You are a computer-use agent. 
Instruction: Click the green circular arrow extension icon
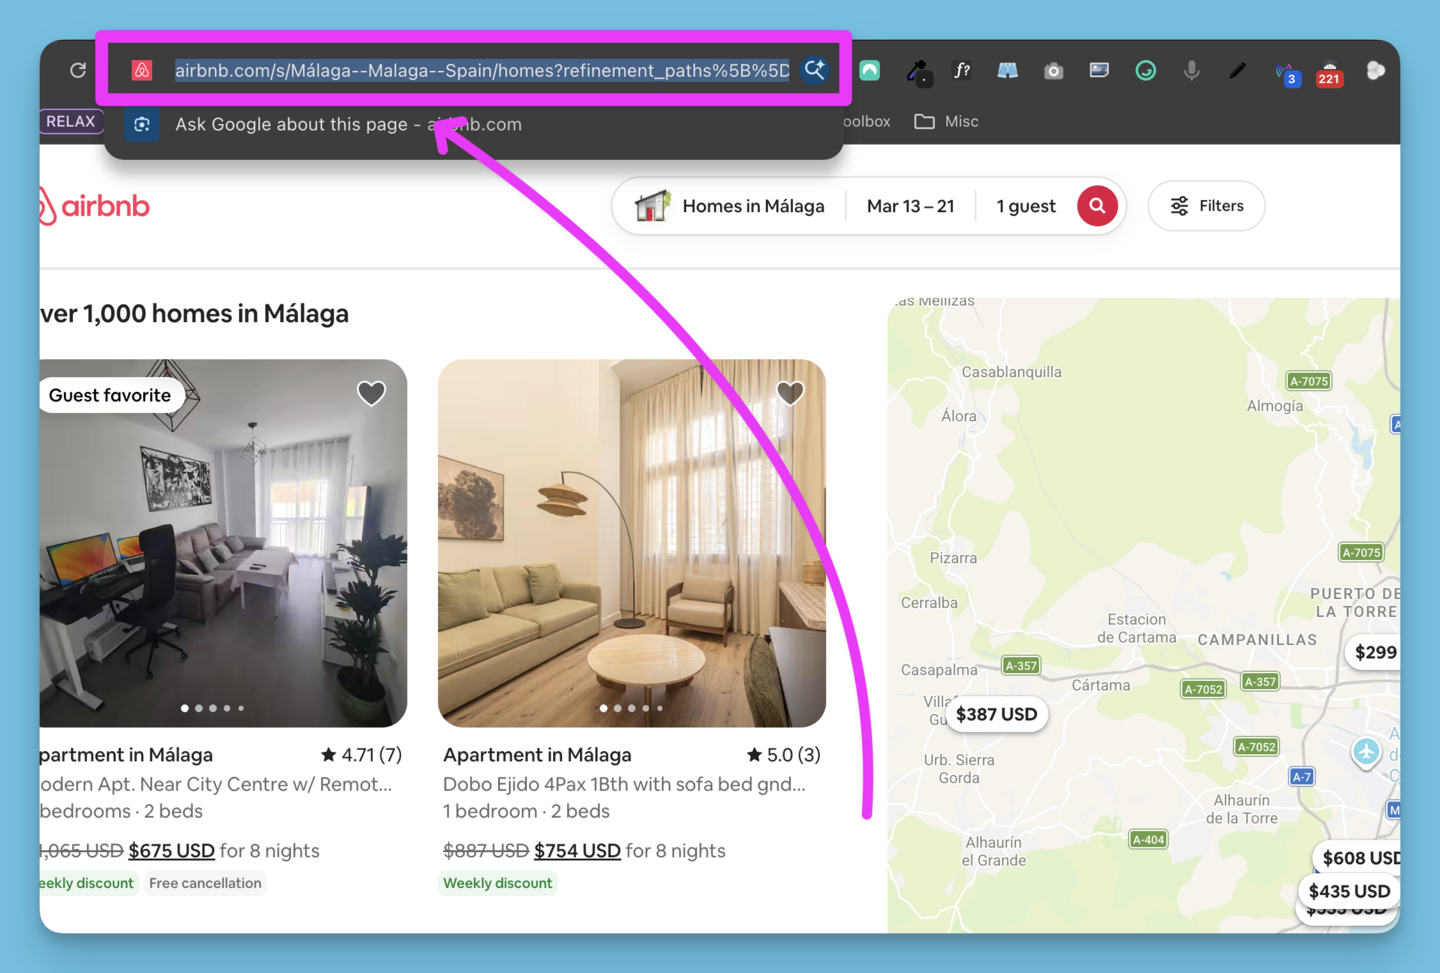point(1145,70)
